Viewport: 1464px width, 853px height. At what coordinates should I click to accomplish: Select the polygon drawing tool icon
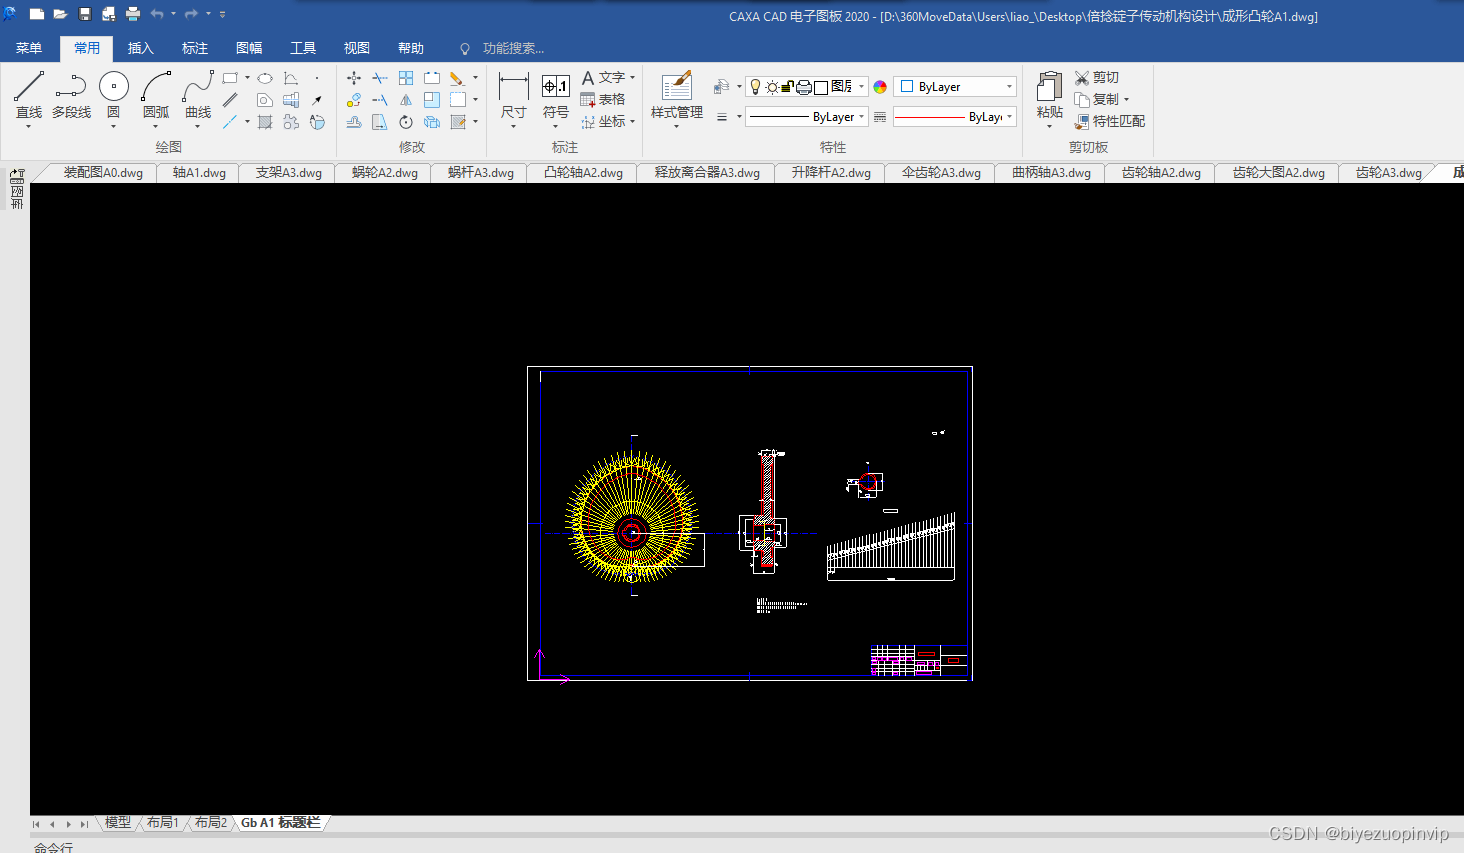[265, 100]
